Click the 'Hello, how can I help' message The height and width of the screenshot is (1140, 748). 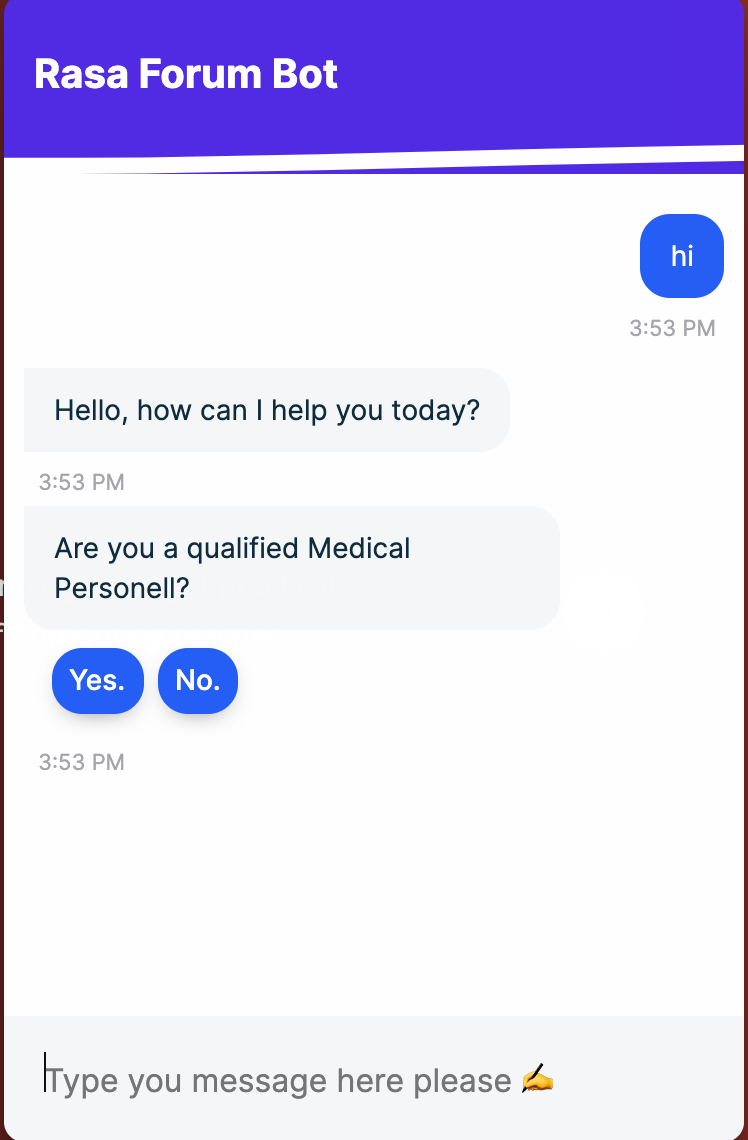pyautogui.click(x=267, y=410)
